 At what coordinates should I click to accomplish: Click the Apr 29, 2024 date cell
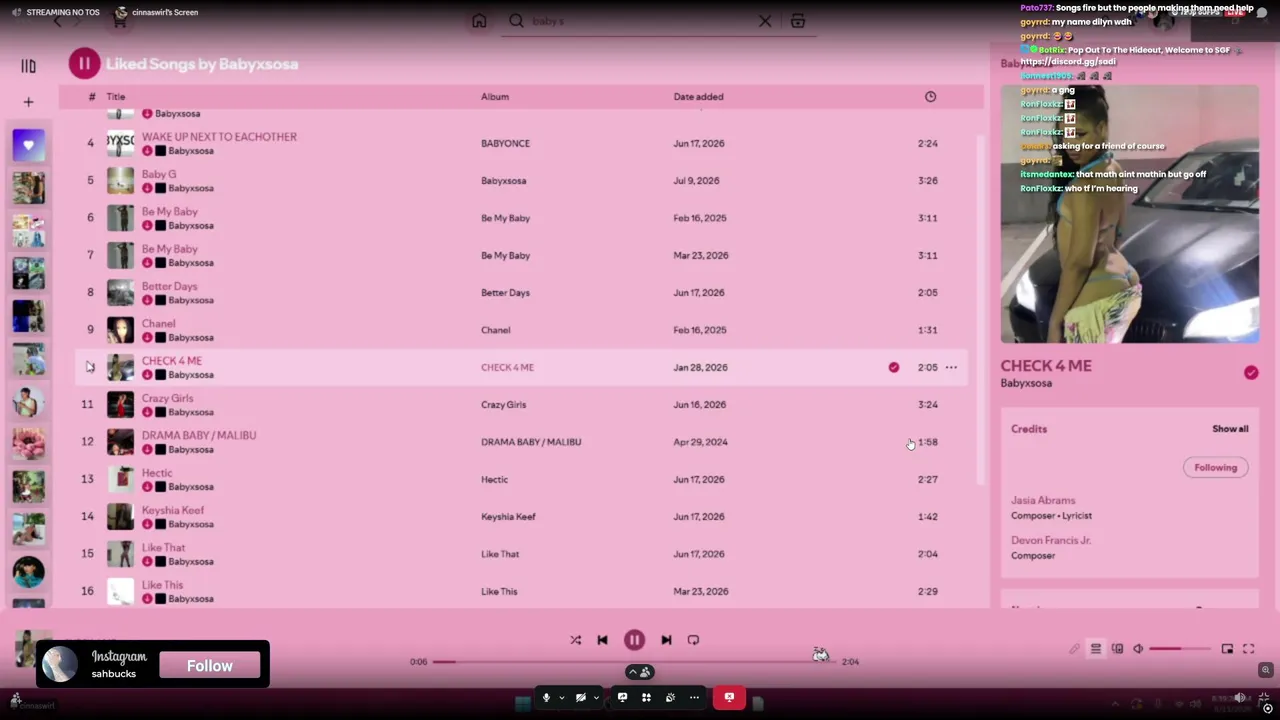point(701,442)
